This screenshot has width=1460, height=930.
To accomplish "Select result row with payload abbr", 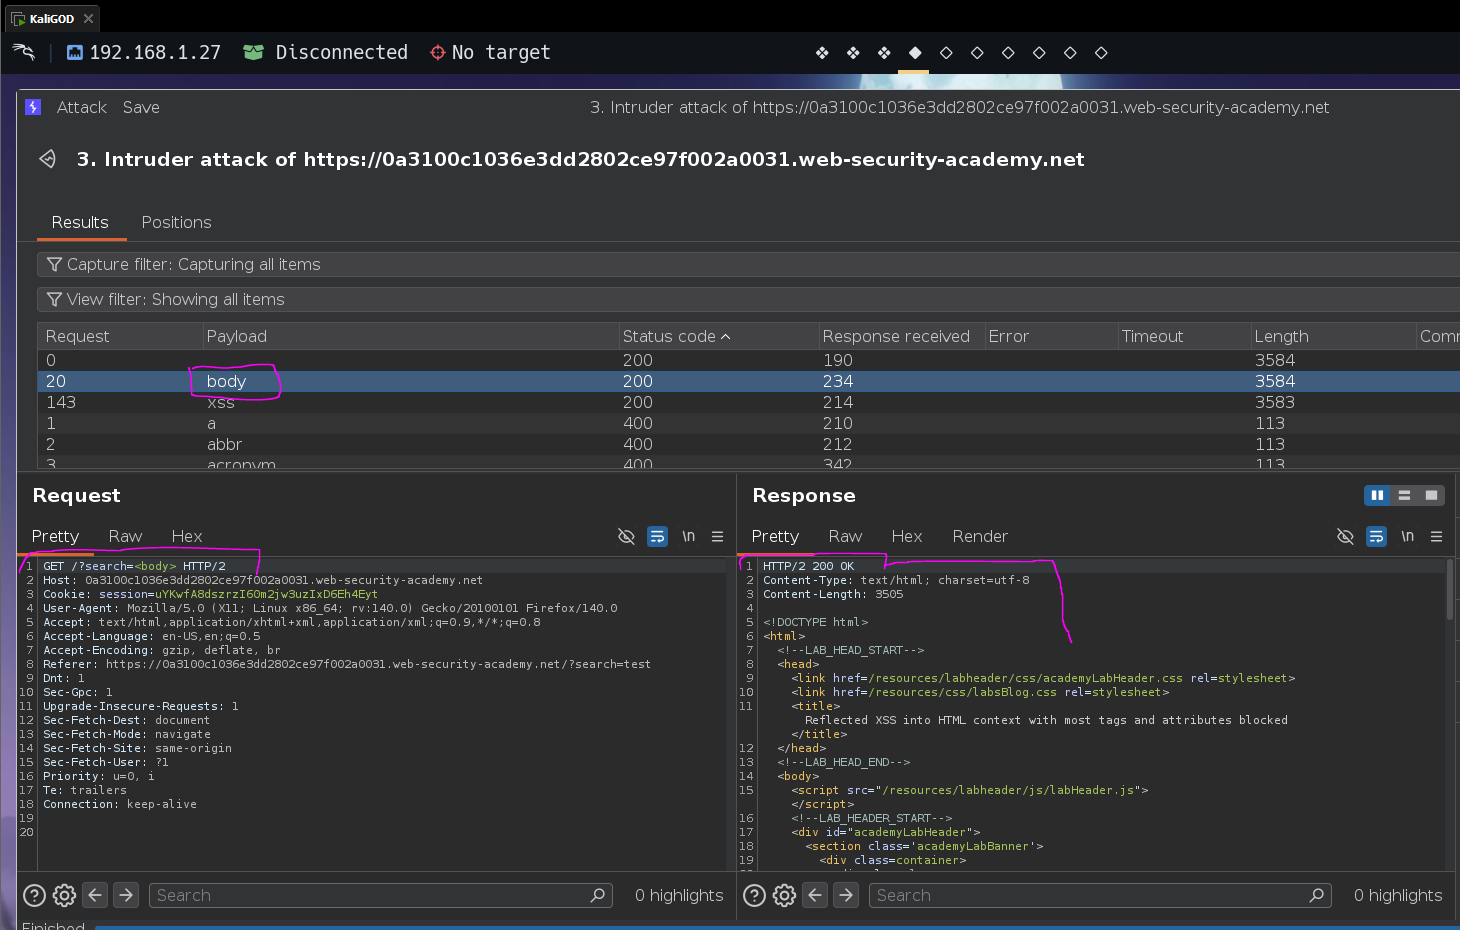I will [748, 444].
